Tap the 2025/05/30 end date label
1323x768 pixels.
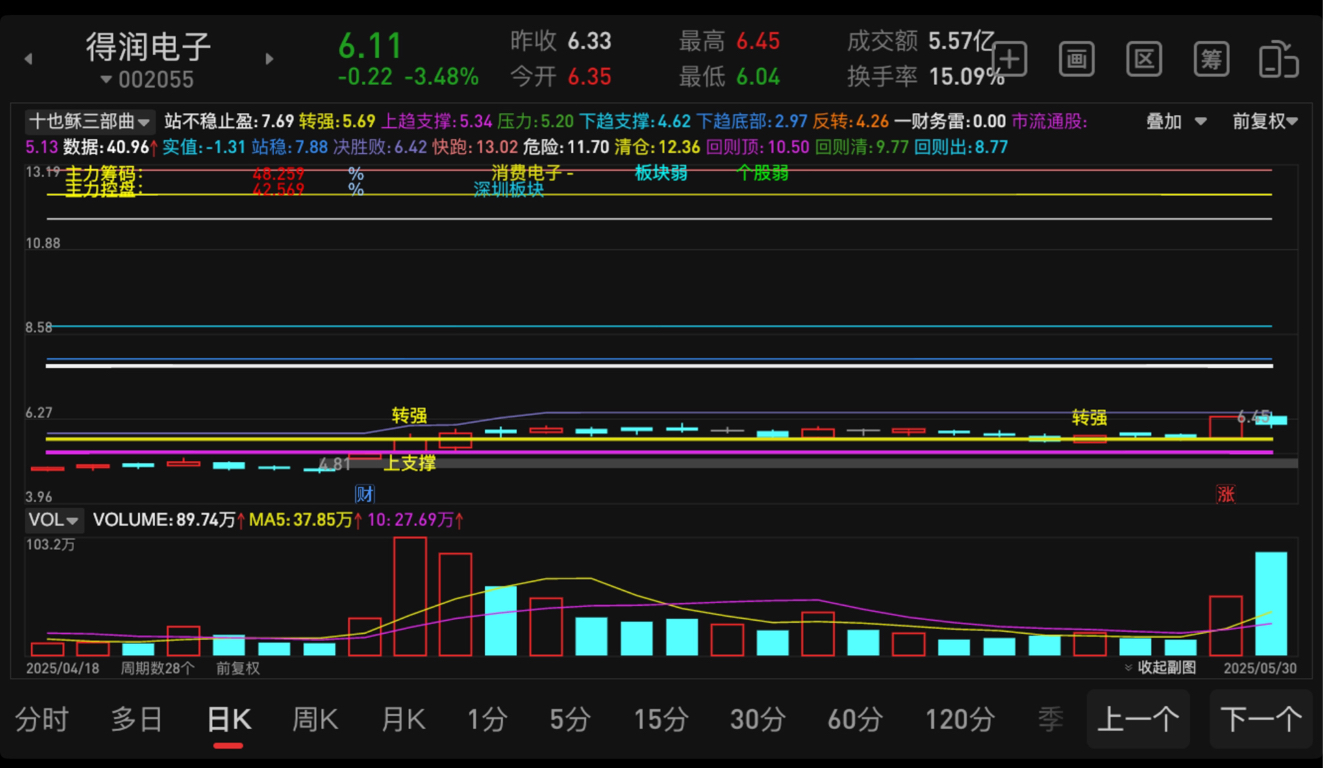click(1260, 667)
